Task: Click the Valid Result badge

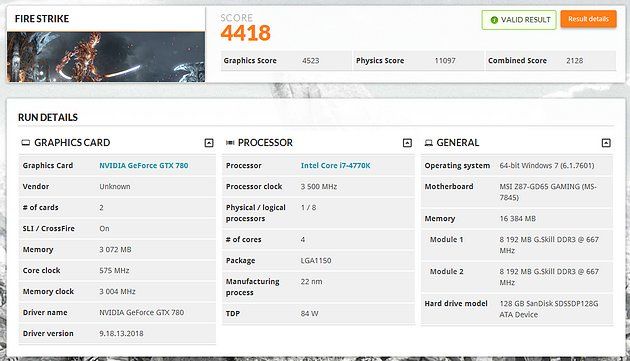Action: pyautogui.click(x=519, y=20)
